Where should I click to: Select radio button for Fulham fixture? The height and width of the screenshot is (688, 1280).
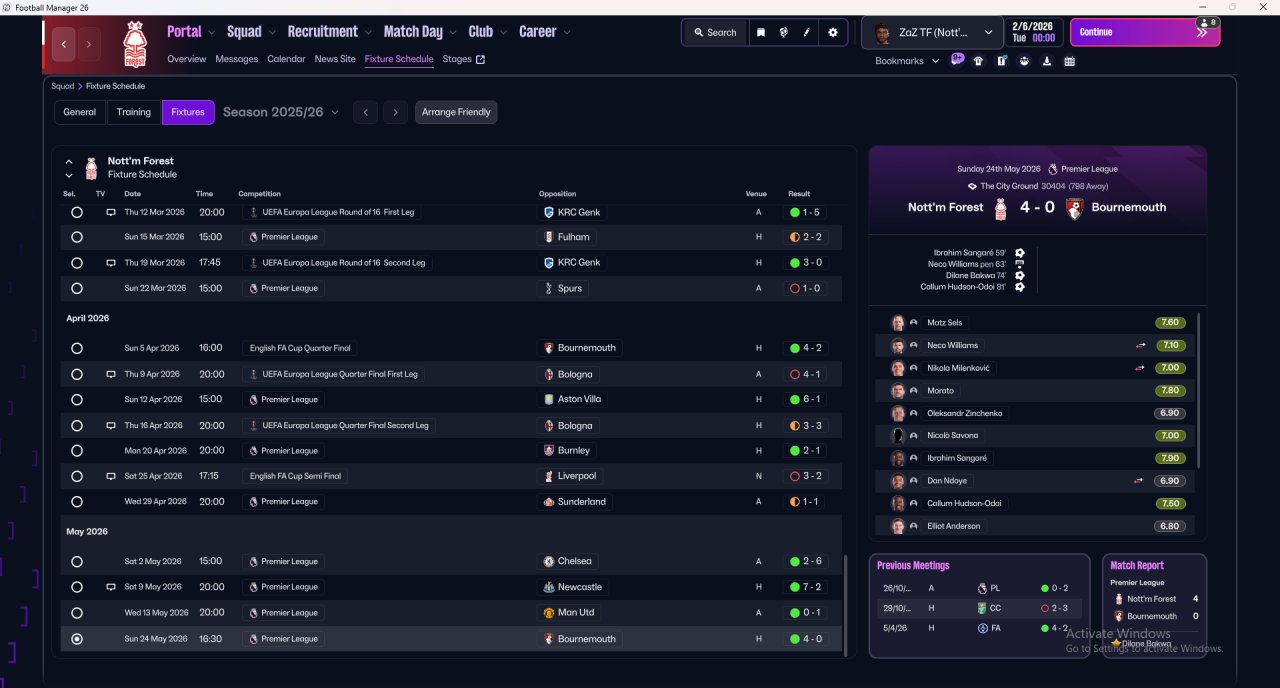tap(77, 237)
